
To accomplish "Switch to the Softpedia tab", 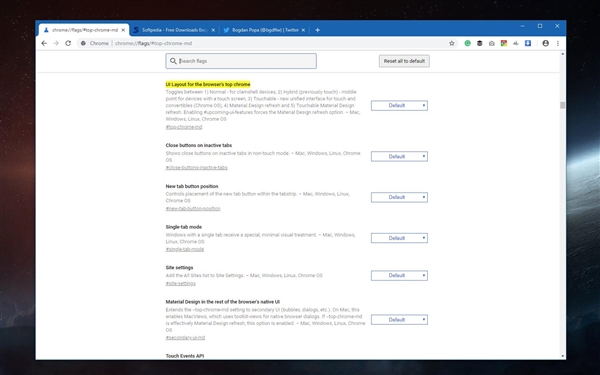I will (174, 30).
